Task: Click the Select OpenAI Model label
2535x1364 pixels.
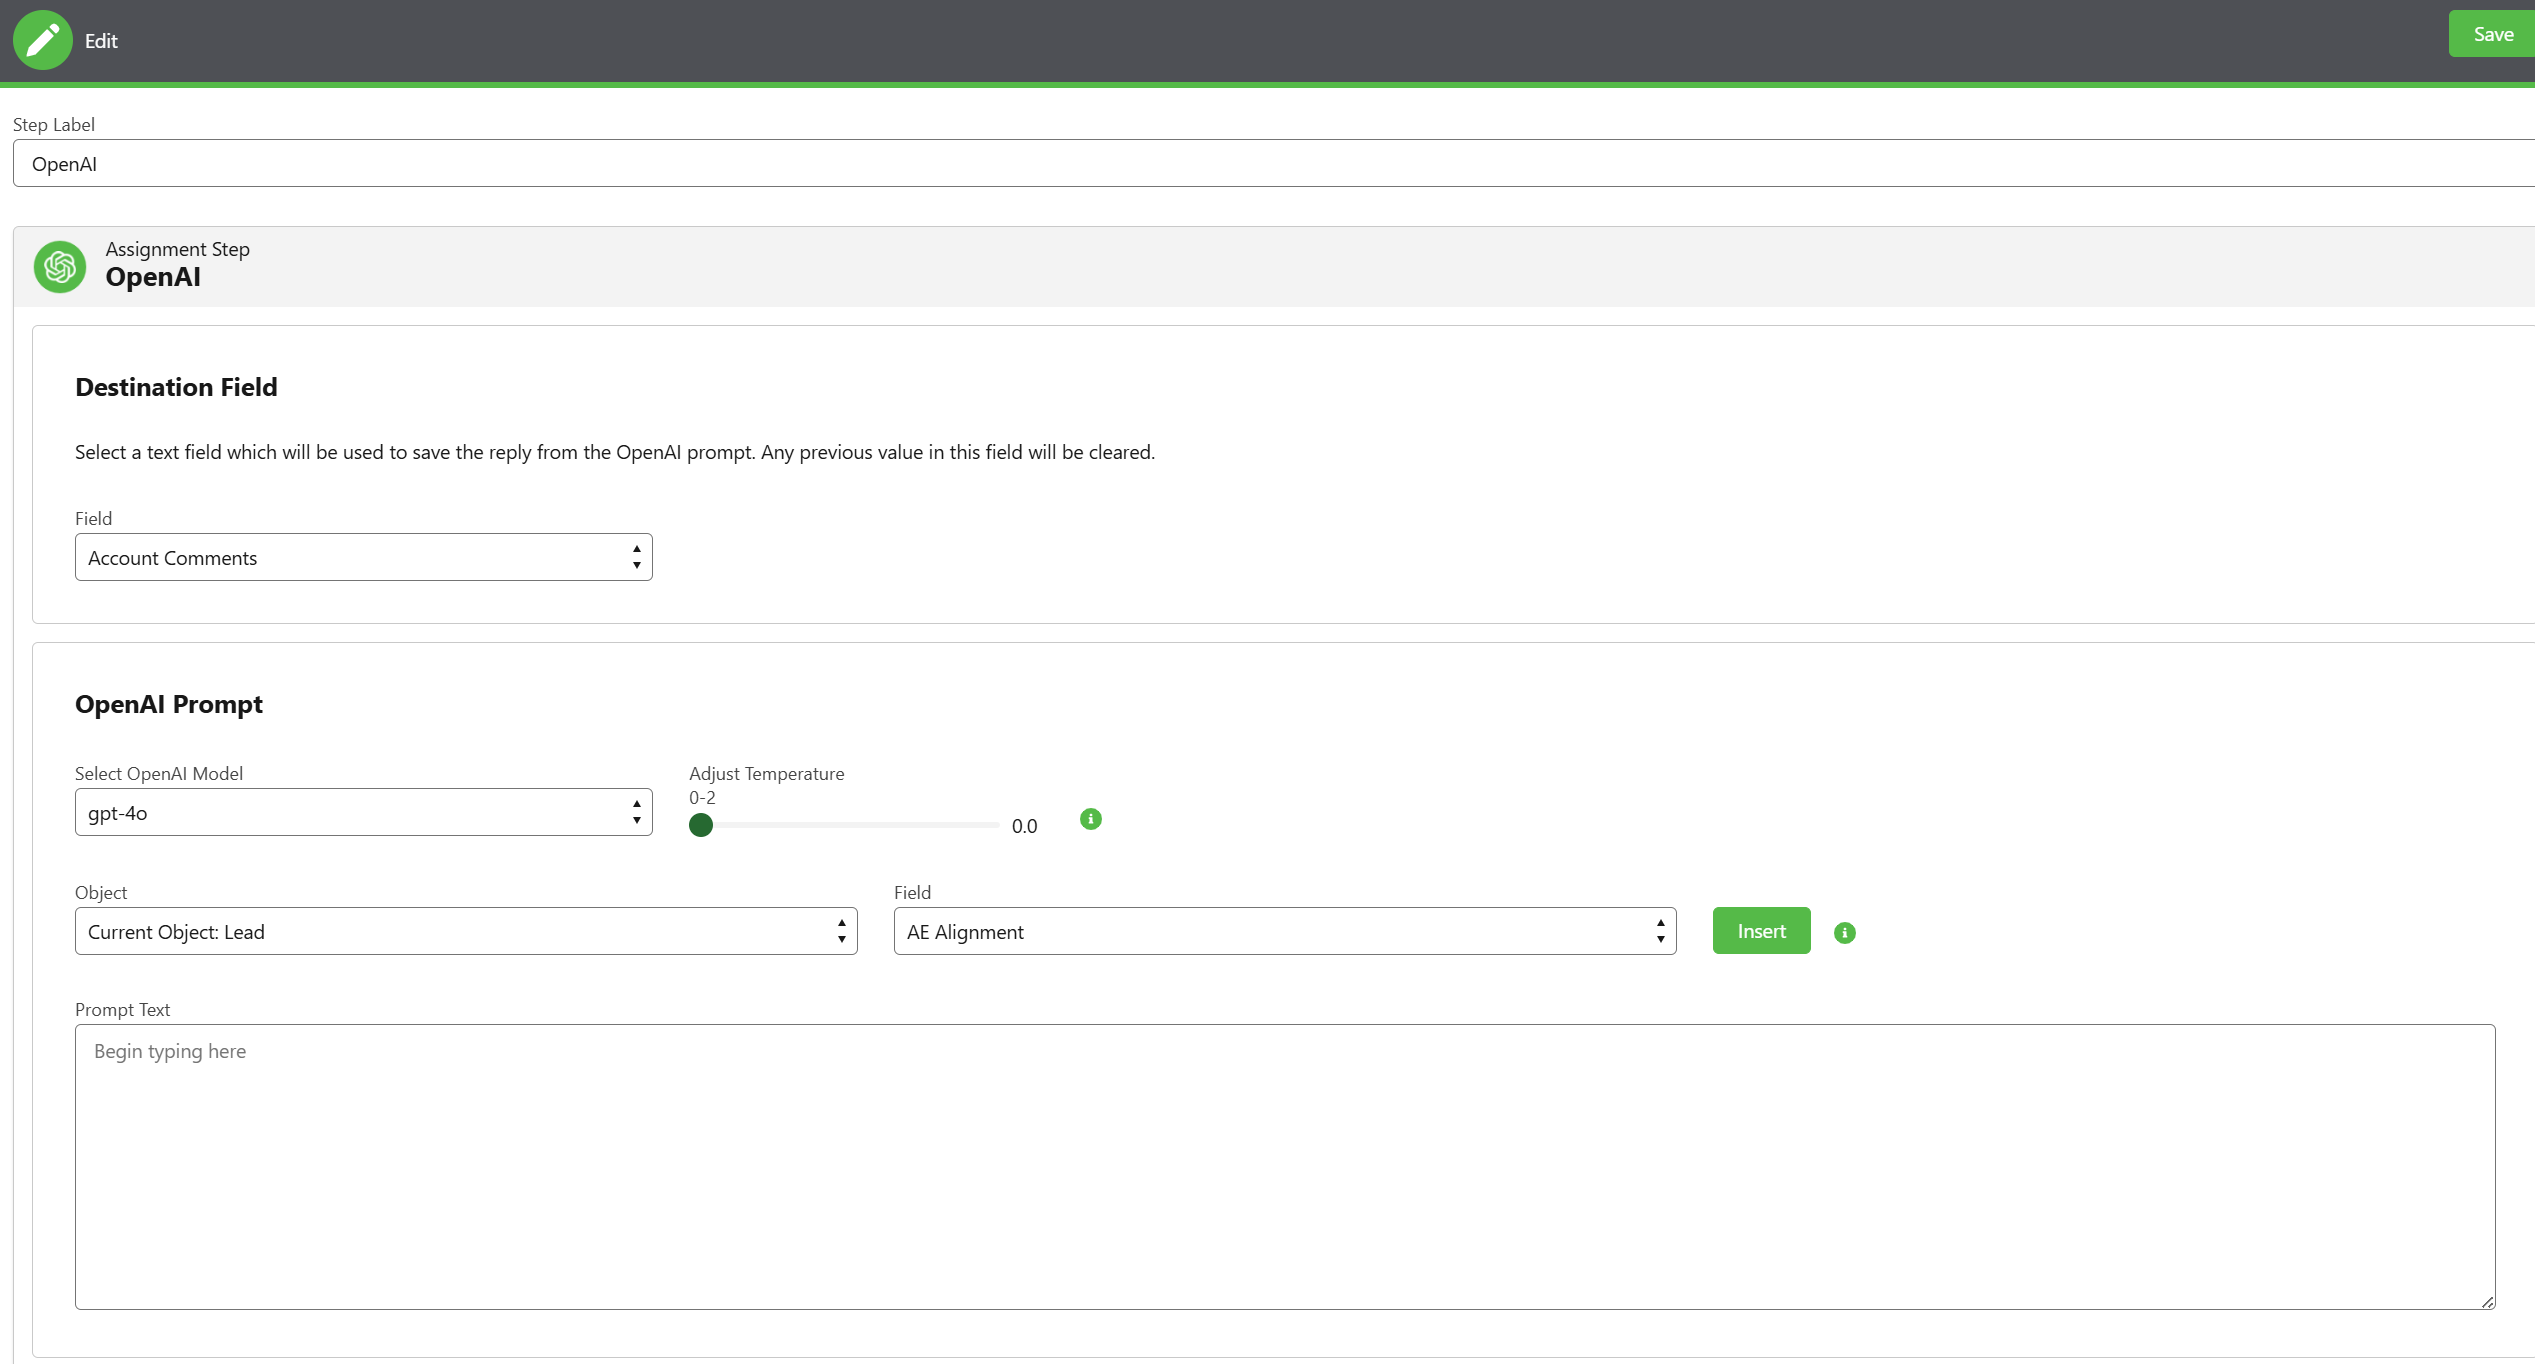Action: click(x=159, y=773)
